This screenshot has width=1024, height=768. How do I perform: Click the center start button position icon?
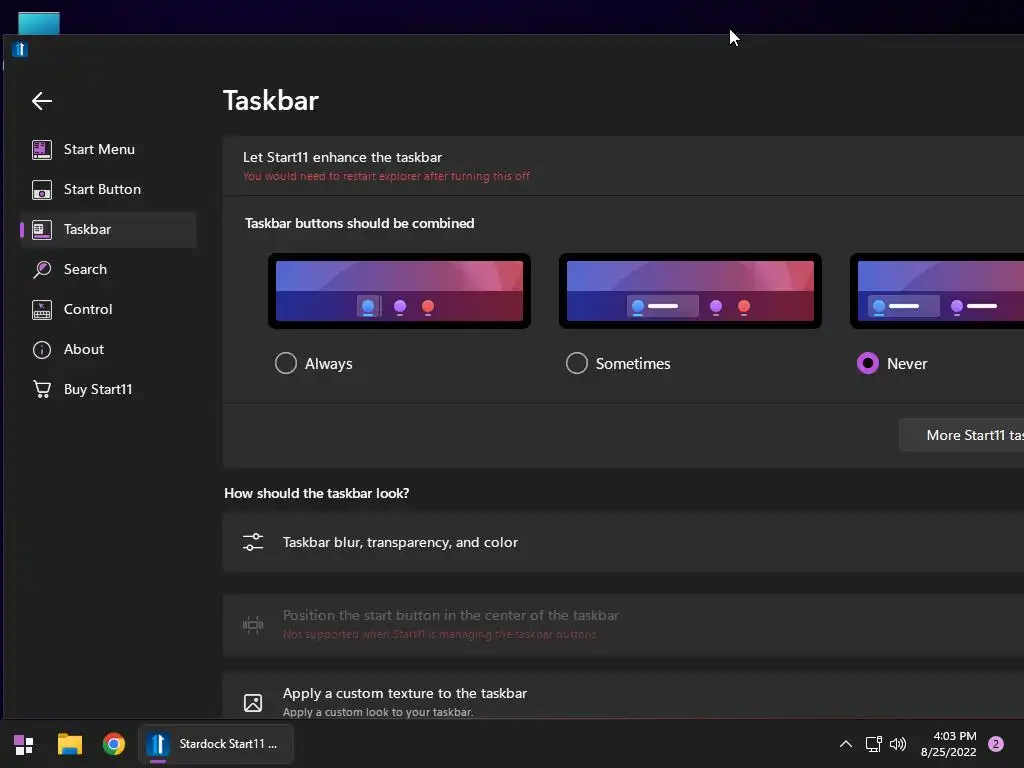pos(253,625)
